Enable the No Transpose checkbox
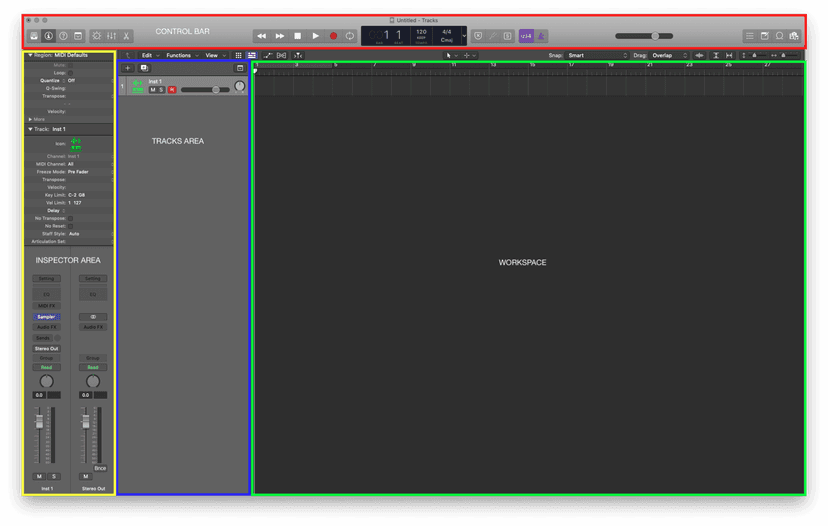Viewport: 828px width, 526px height. click(x=70, y=218)
